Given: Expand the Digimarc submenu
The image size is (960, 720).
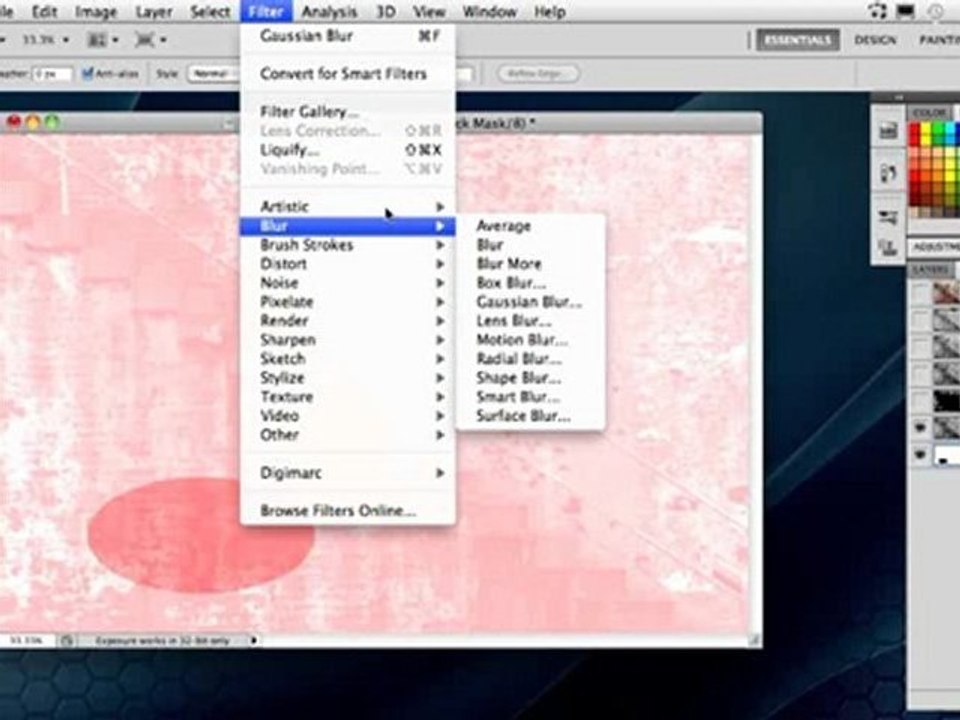Looking at the screenshot, I should pos(348,473).
